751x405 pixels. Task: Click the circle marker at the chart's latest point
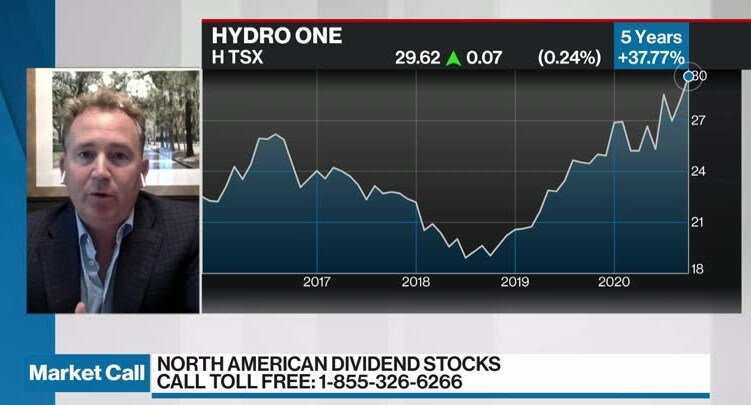point(688,76)
